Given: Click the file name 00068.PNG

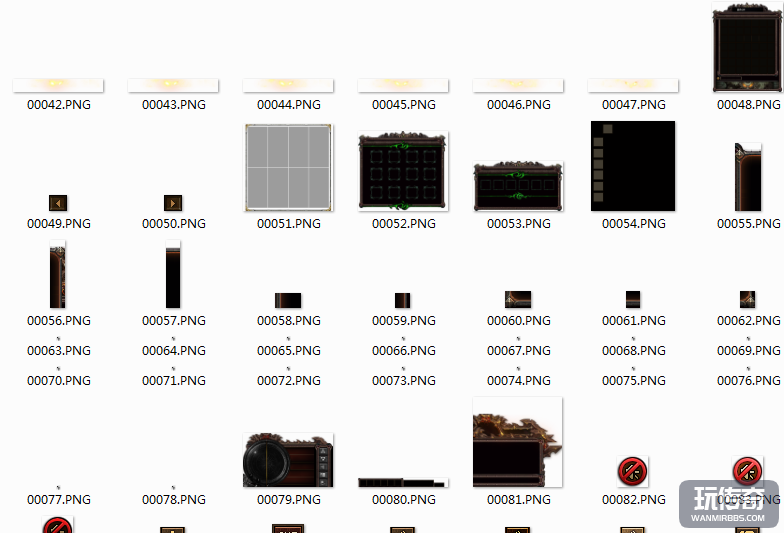Looking at the screenshot, I should [x=634, y=350].
